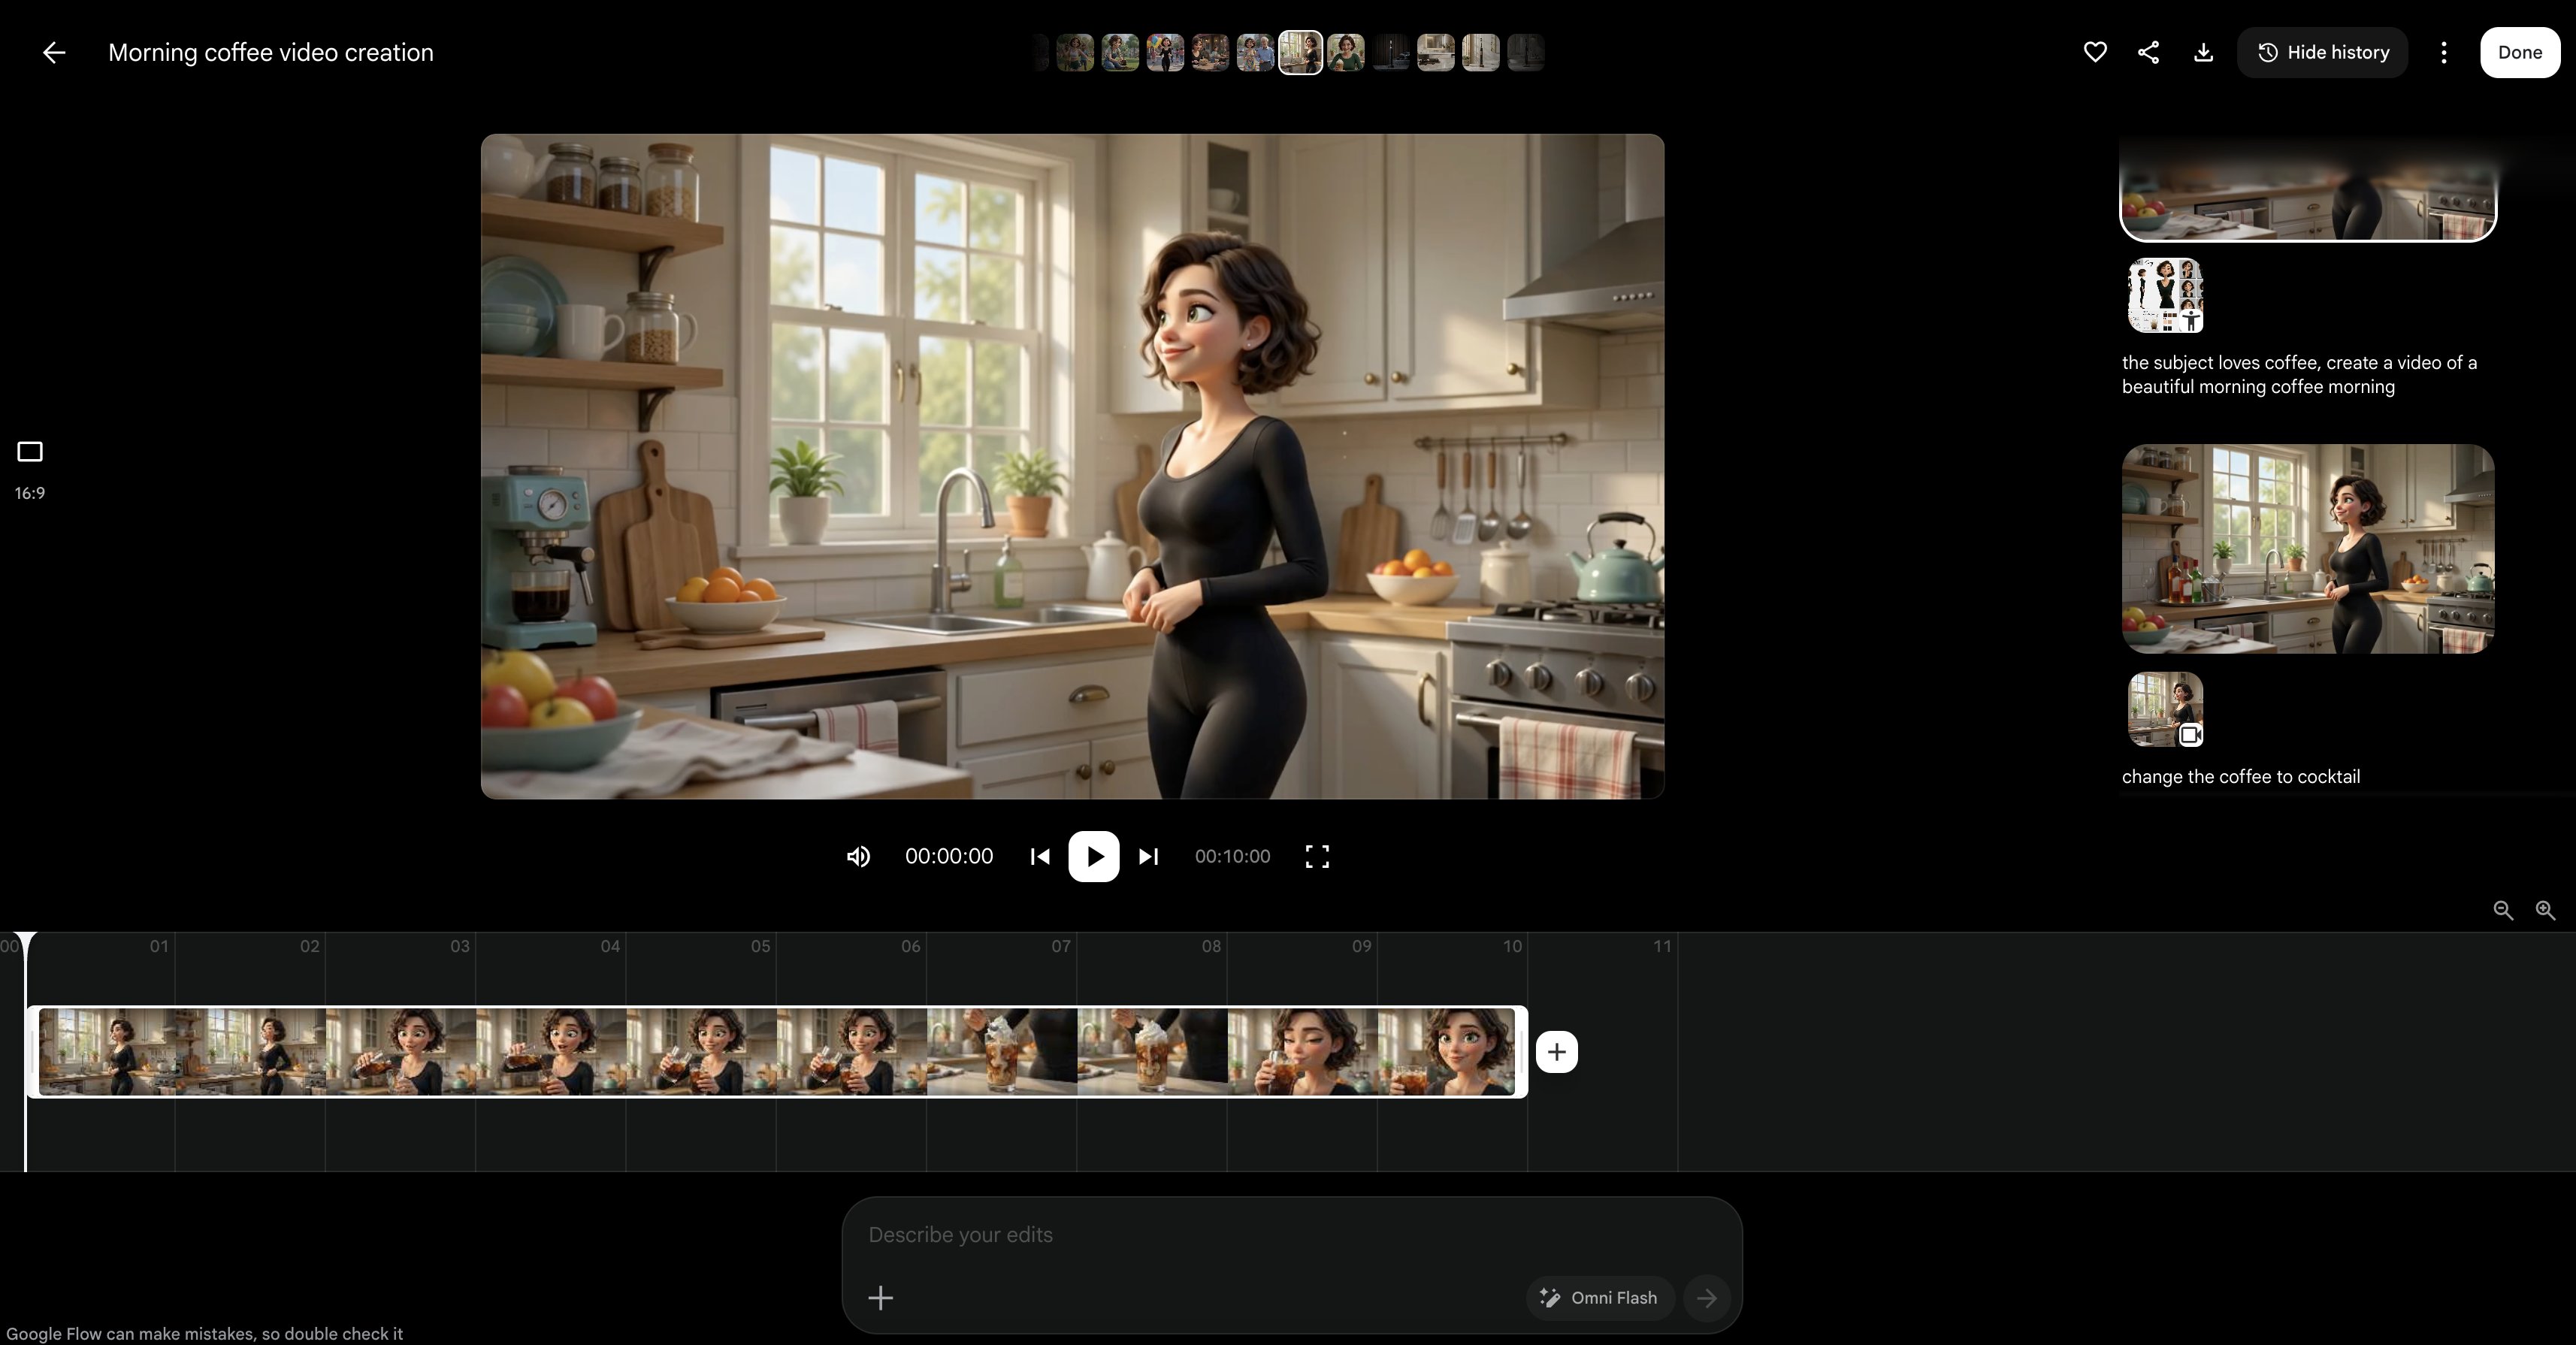Click the Describe your edits field
This screenshot has height=1345, width=2576.
[x=1291, y=1234]
